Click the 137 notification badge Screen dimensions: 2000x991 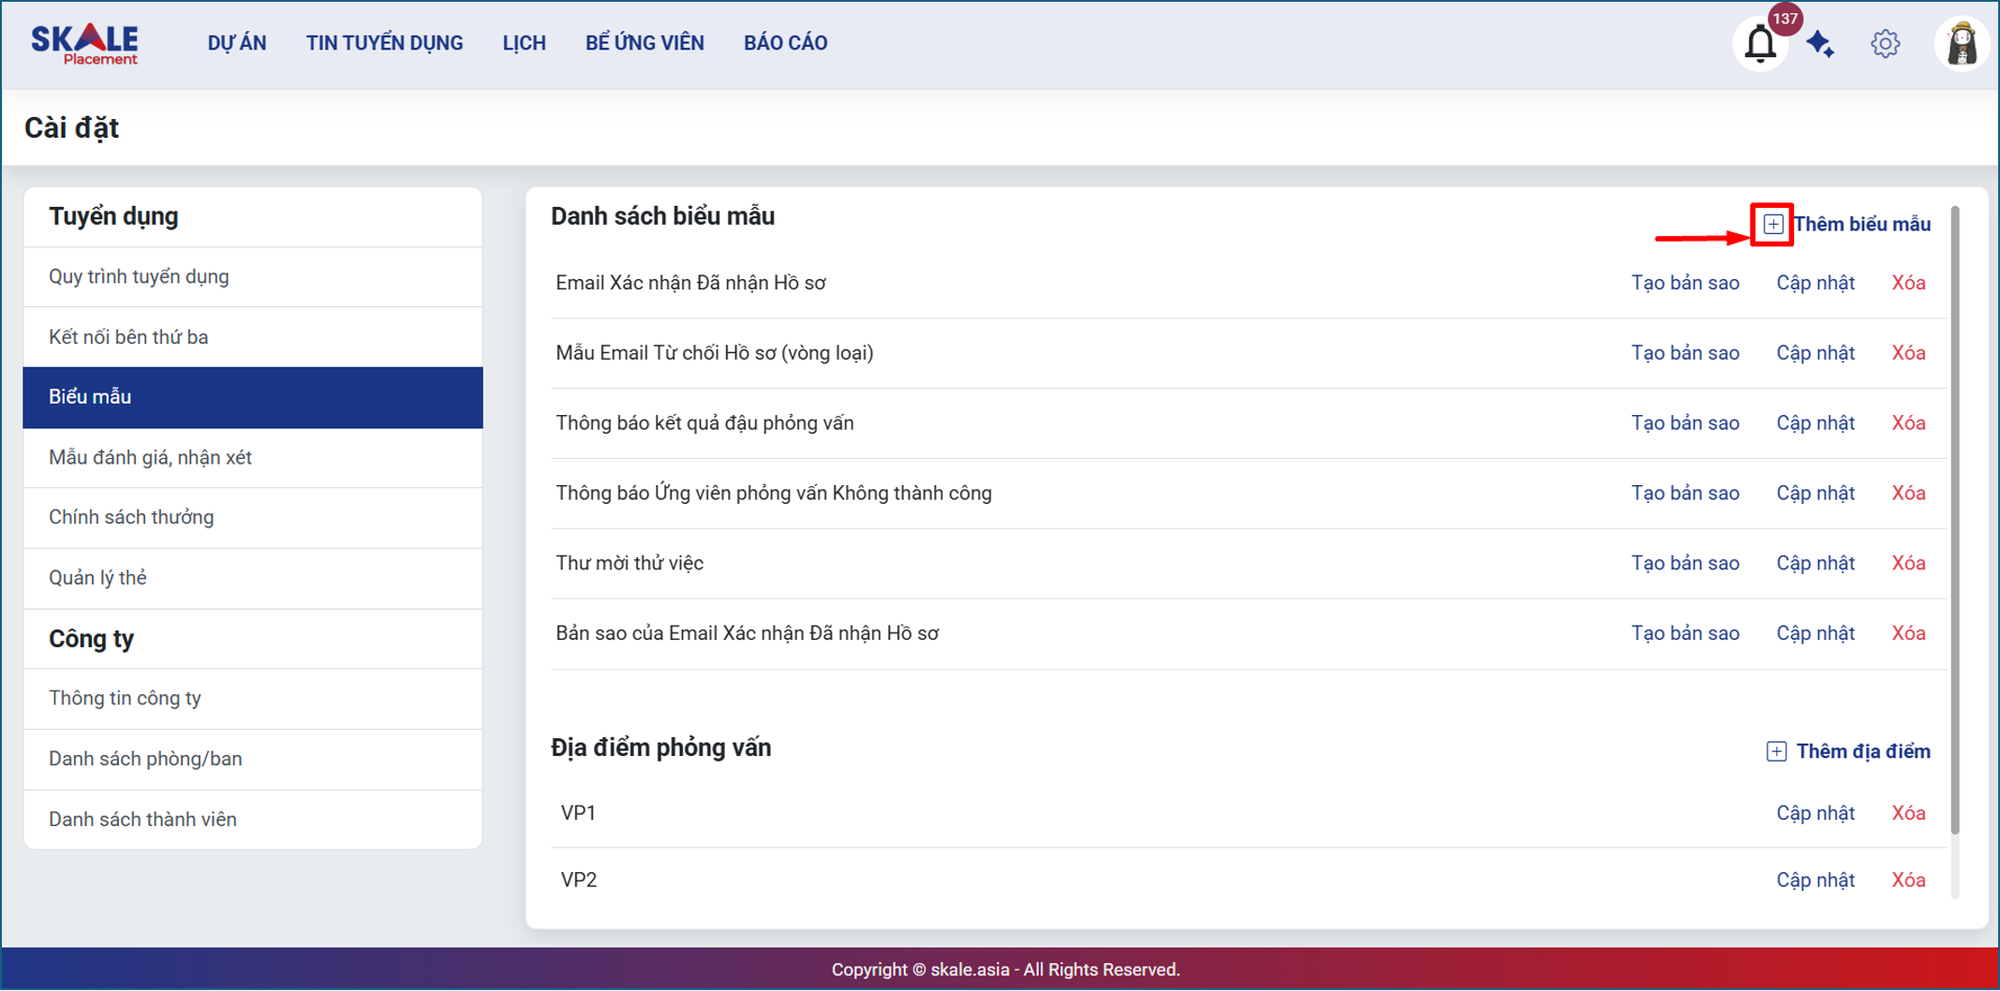(1785, 18)
